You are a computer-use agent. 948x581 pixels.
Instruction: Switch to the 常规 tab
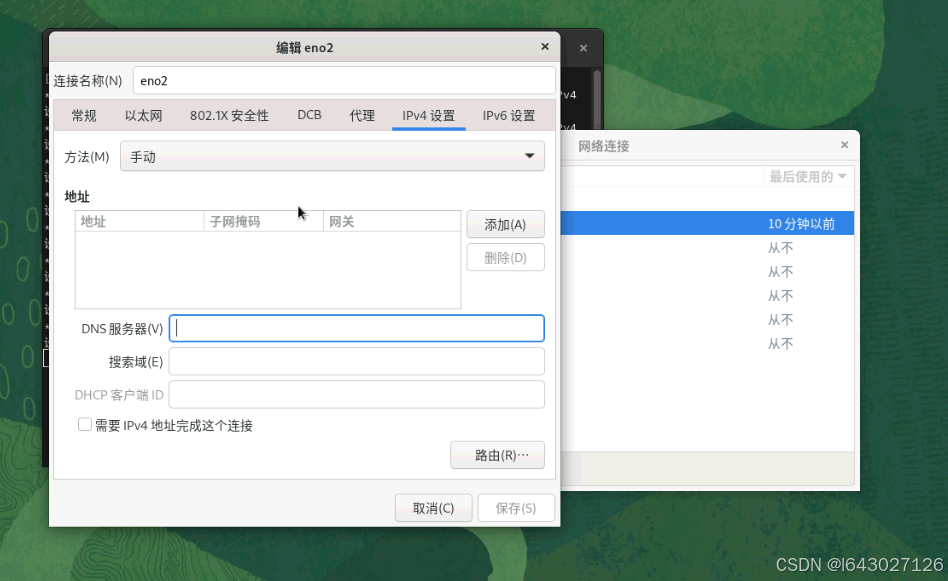coord(83,115)
